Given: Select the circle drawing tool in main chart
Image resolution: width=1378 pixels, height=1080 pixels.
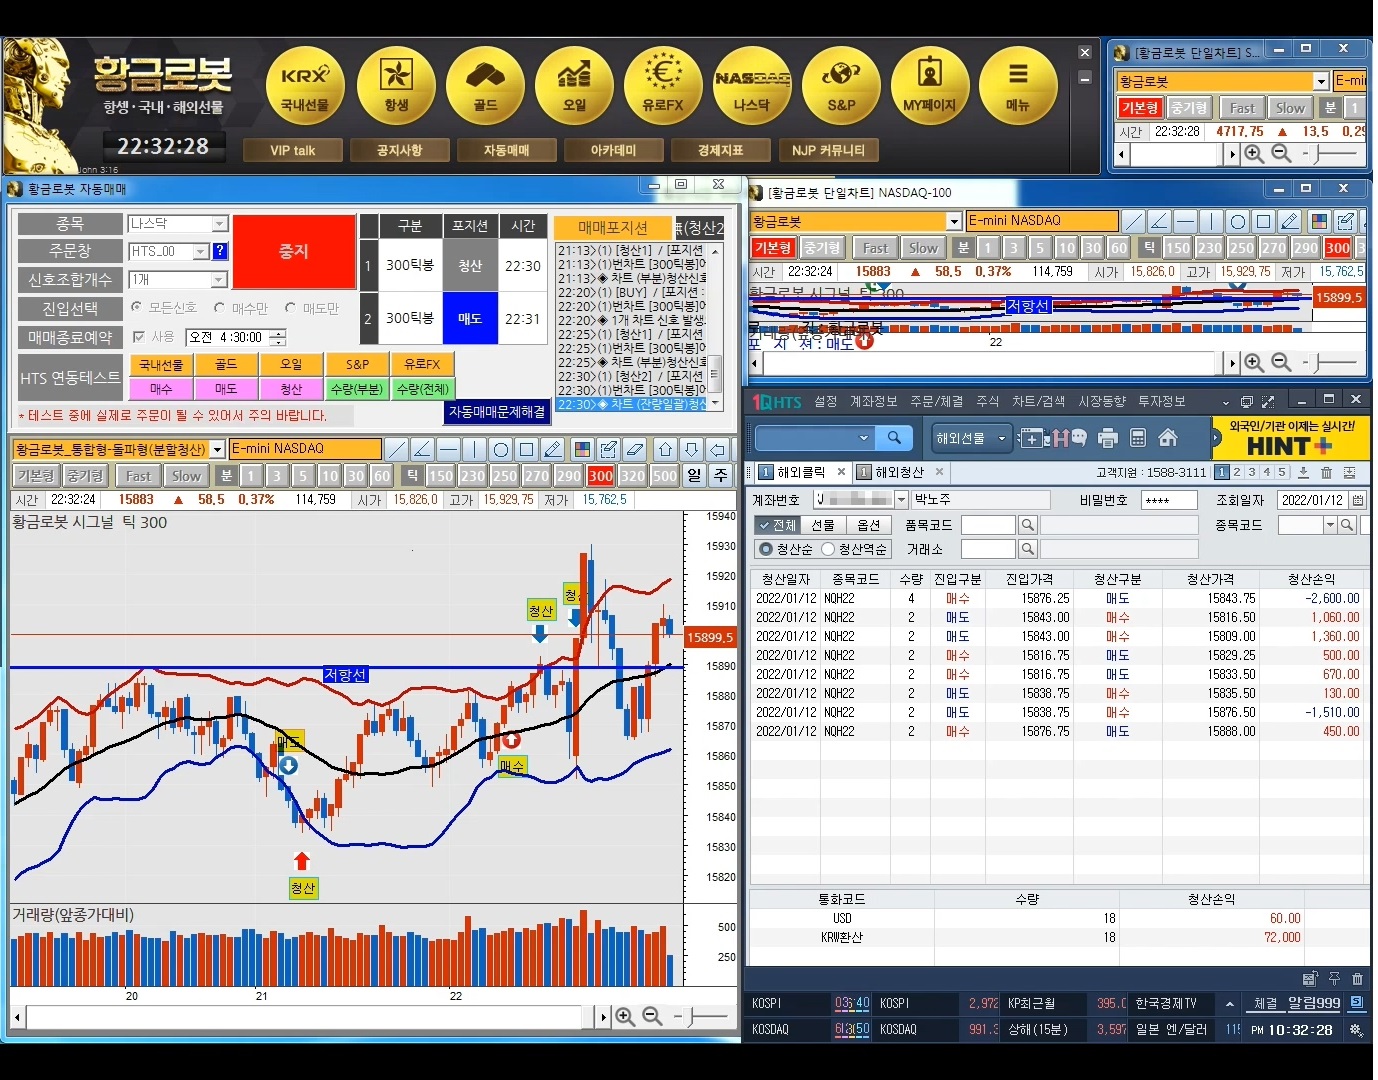Looking at the screenshot, I should tap(500, 449).
